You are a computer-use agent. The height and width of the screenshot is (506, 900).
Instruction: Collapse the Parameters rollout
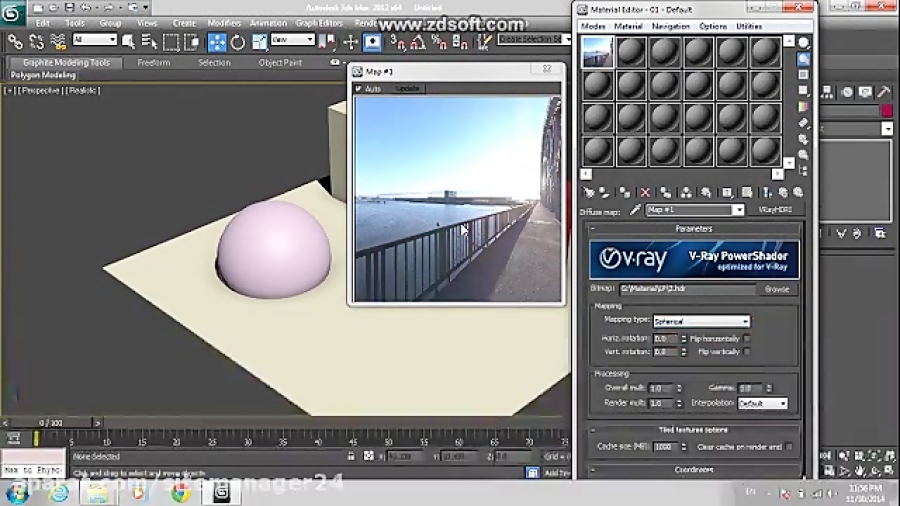(693, 229)
